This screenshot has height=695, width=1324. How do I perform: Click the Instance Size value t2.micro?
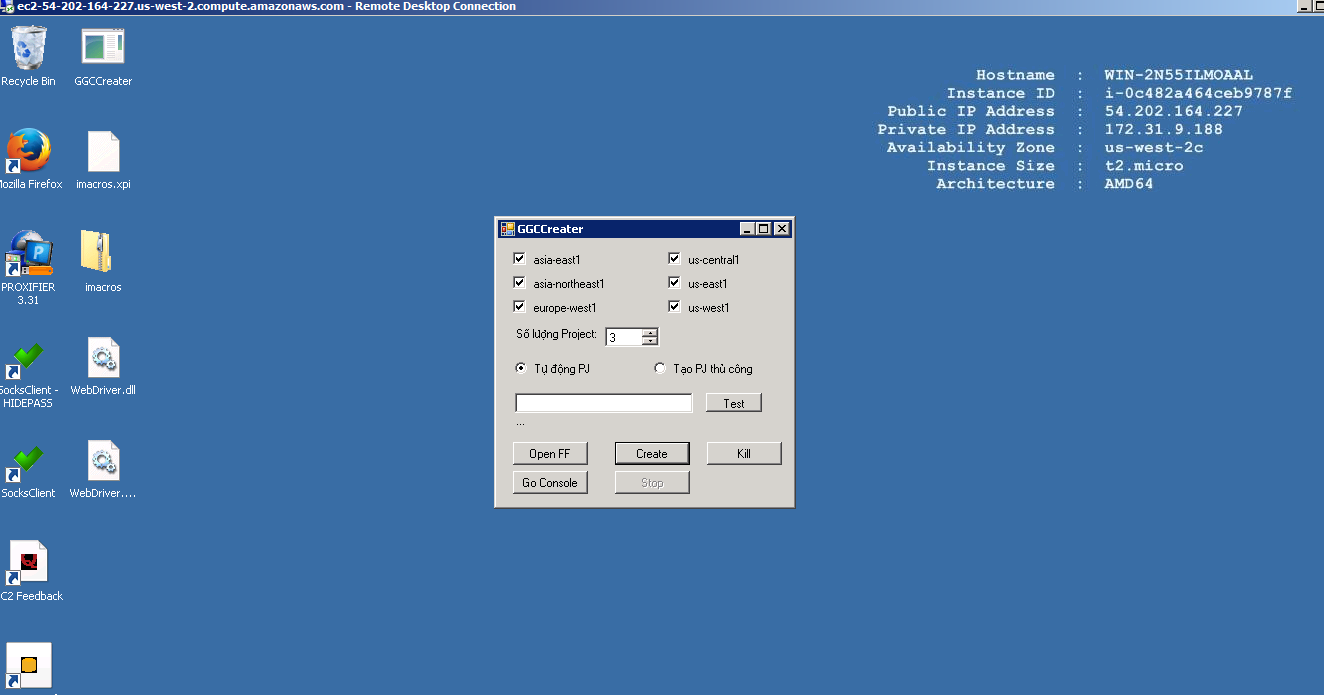click(1144, 165)
